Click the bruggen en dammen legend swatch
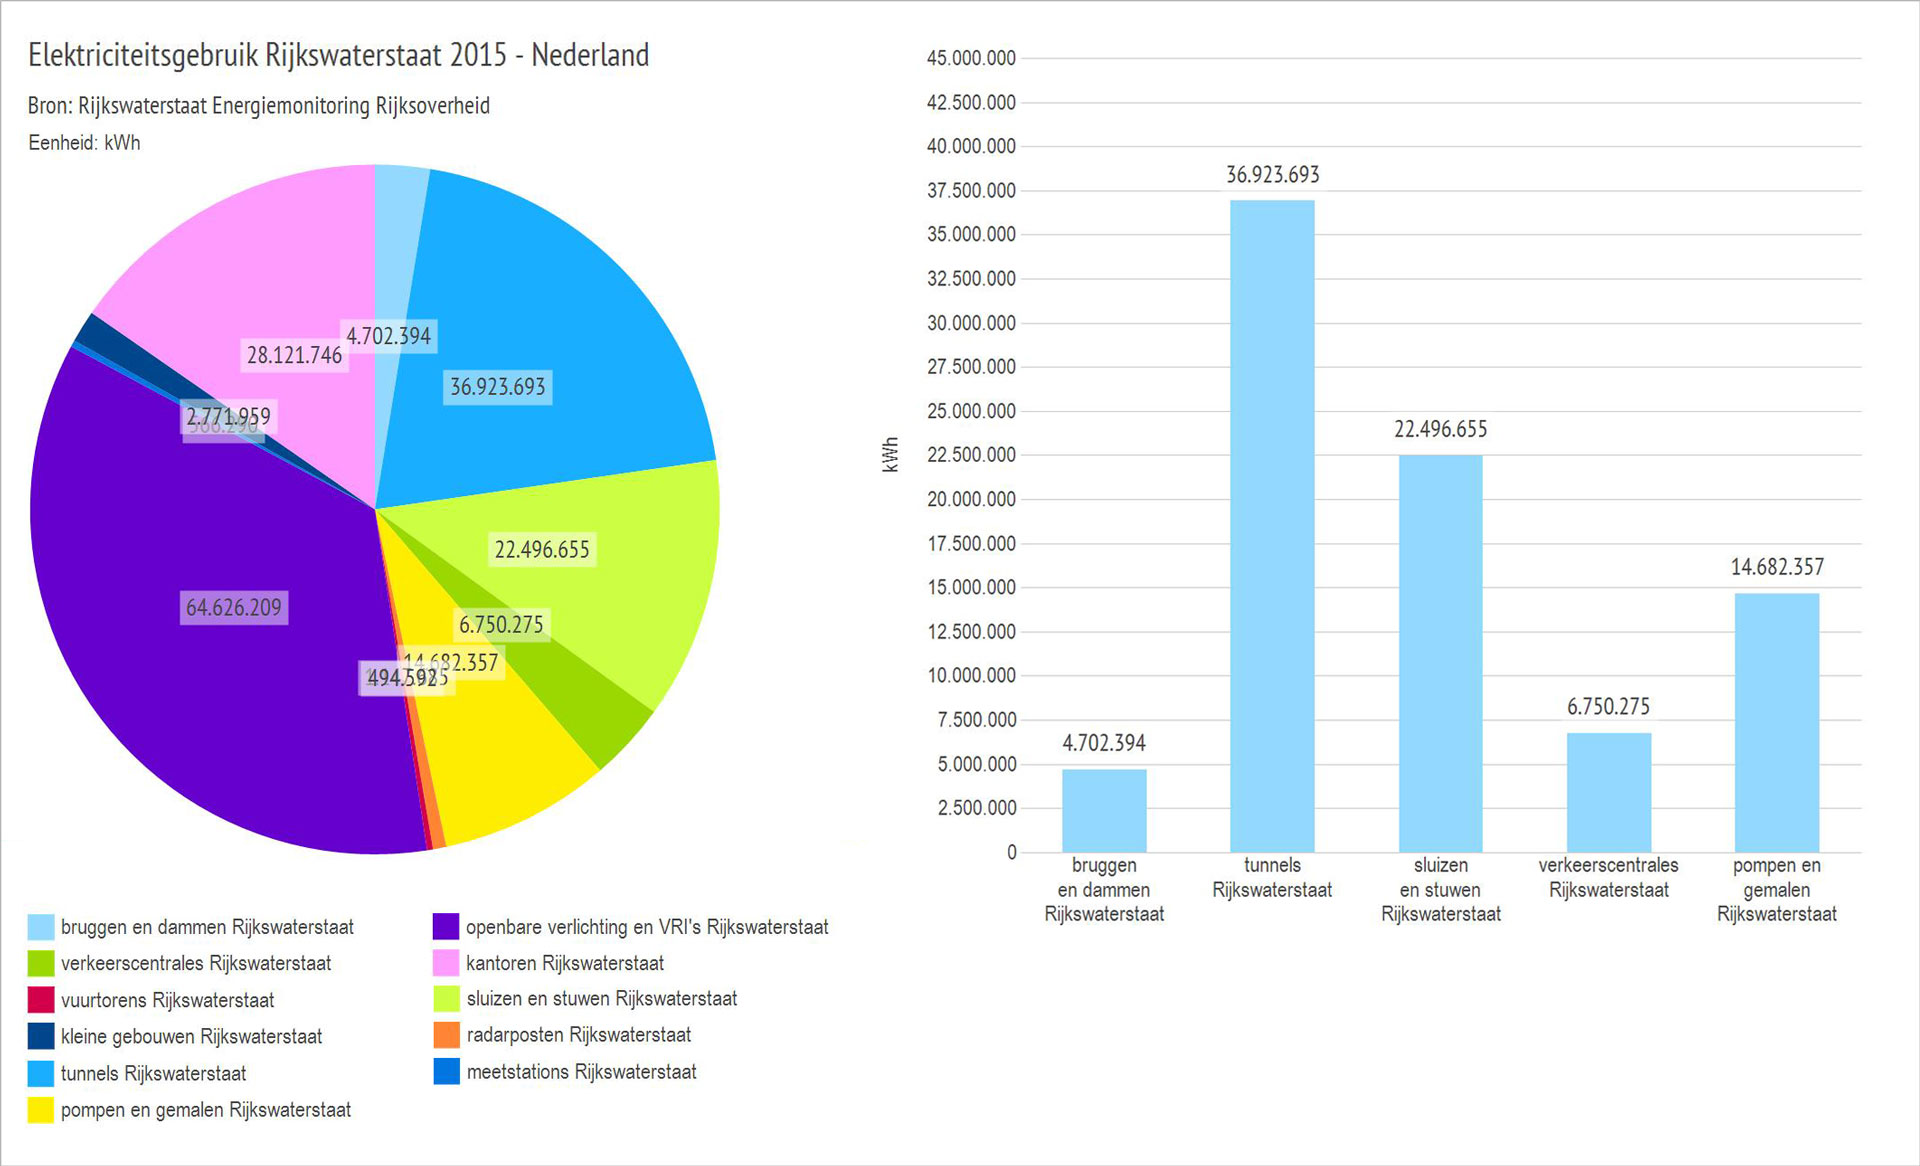 click(41, 927)
